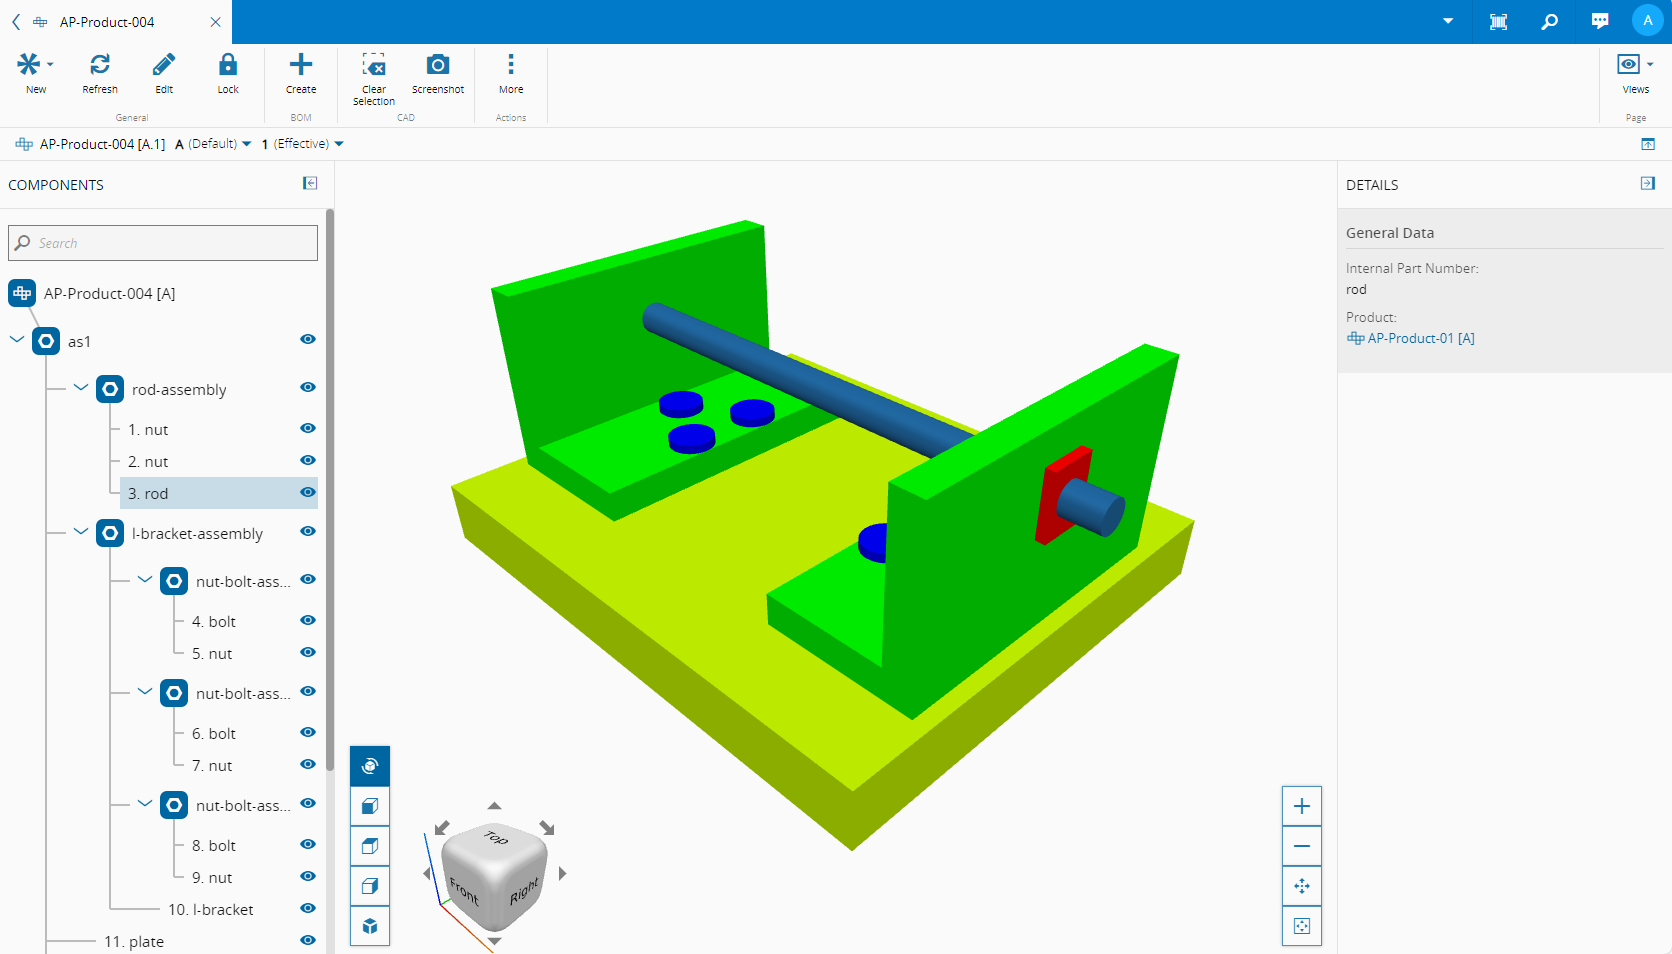Collapse the l-bracket-assembly node
This screenshot has height=954, width=1672.
[x=81, y=531]
